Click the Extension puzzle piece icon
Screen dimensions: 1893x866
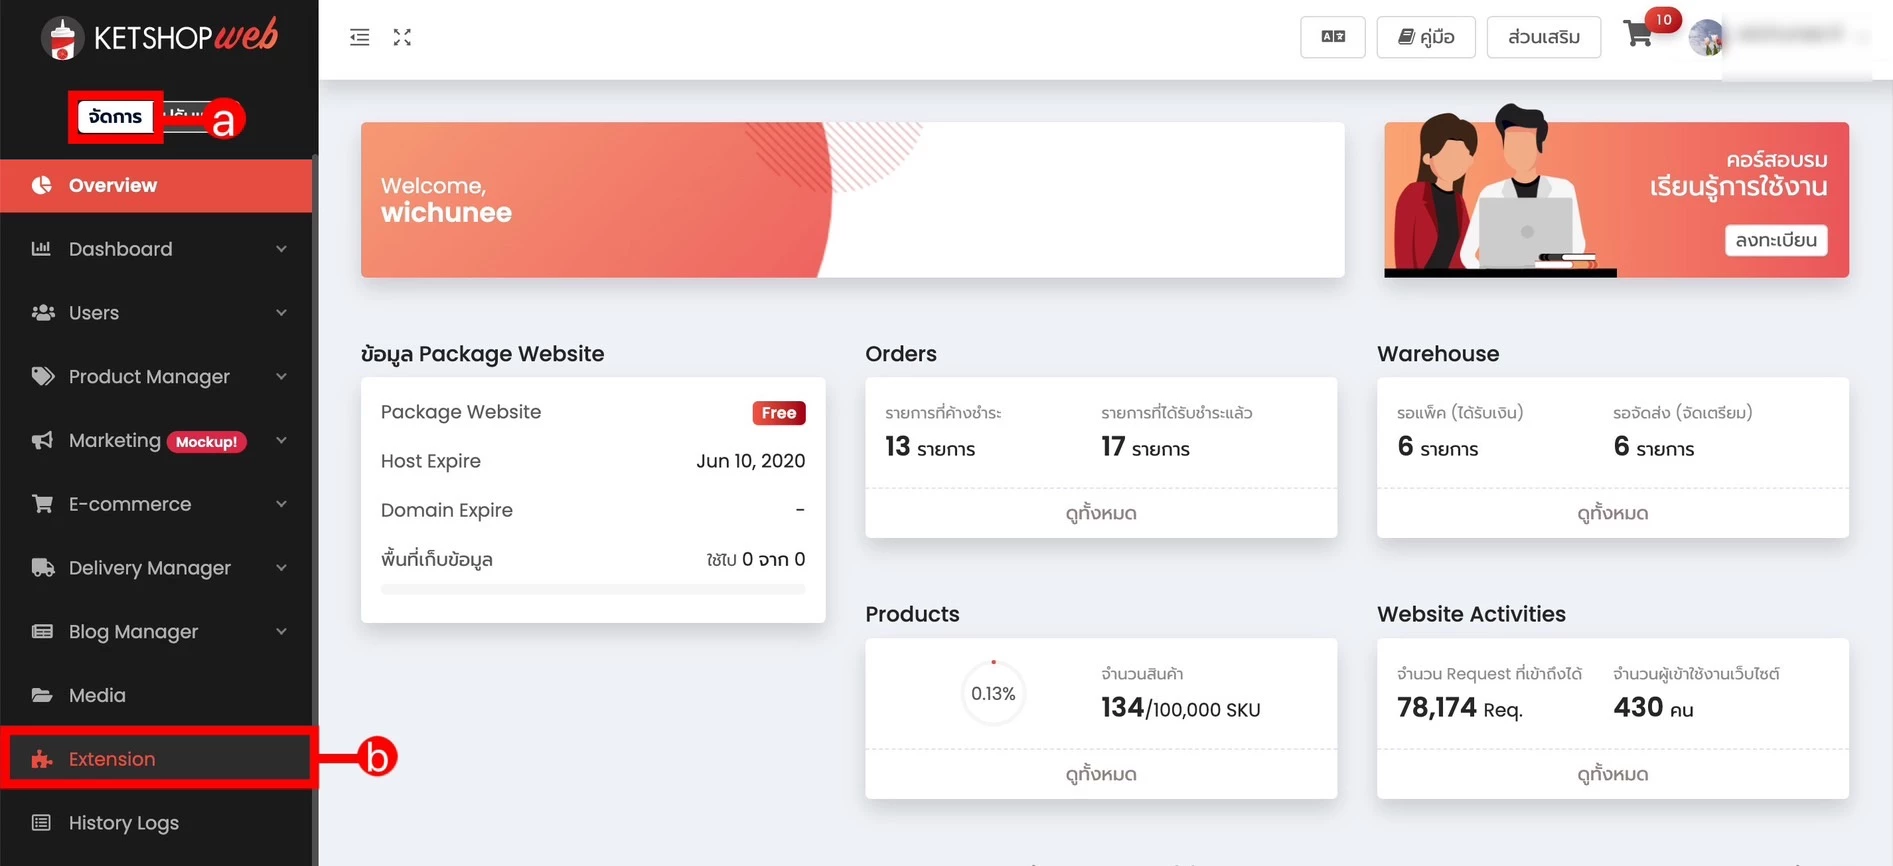[x=41, y=759]
